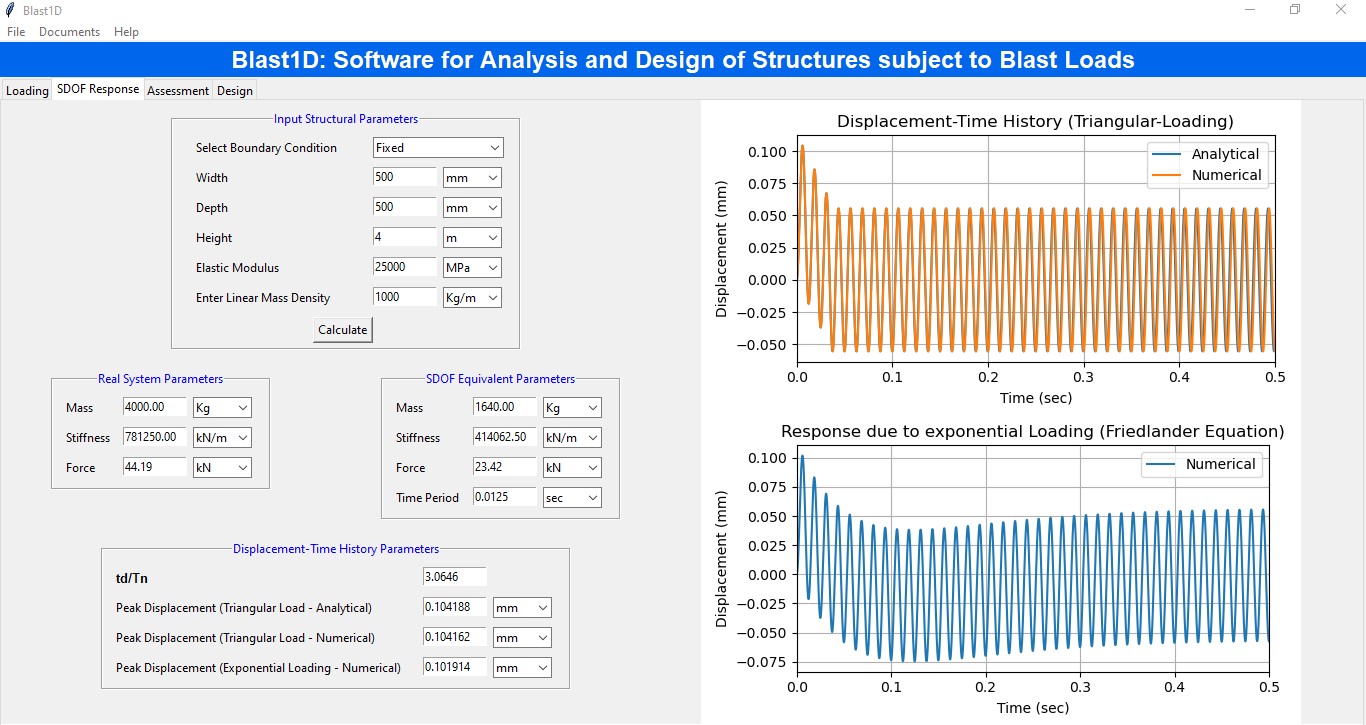Go to the Assessment tab
1366x725 pixels.
[178, 90]
